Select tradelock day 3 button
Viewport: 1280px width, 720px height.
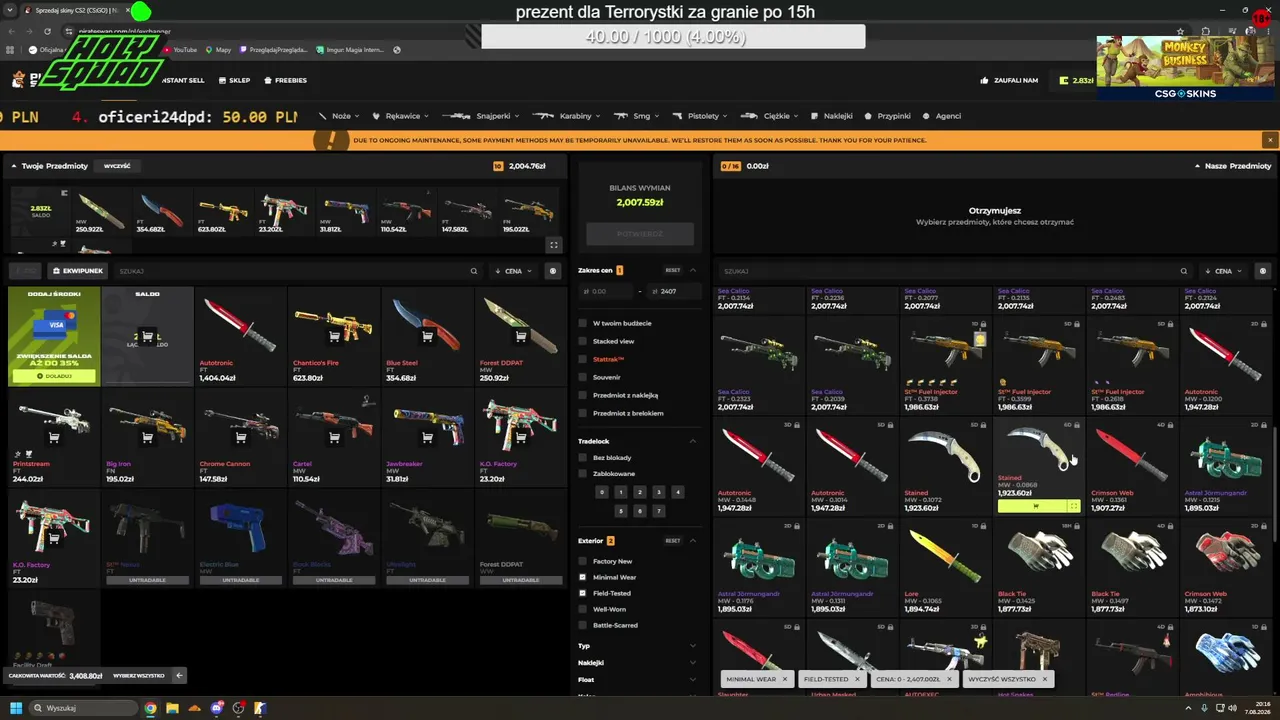click(658, 492)
